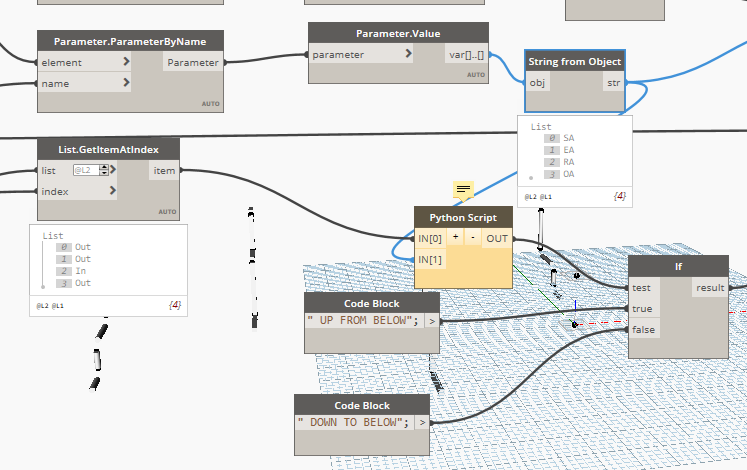Select the Python Script node header
The image size is (747, 470).
(x=463, y=218)
